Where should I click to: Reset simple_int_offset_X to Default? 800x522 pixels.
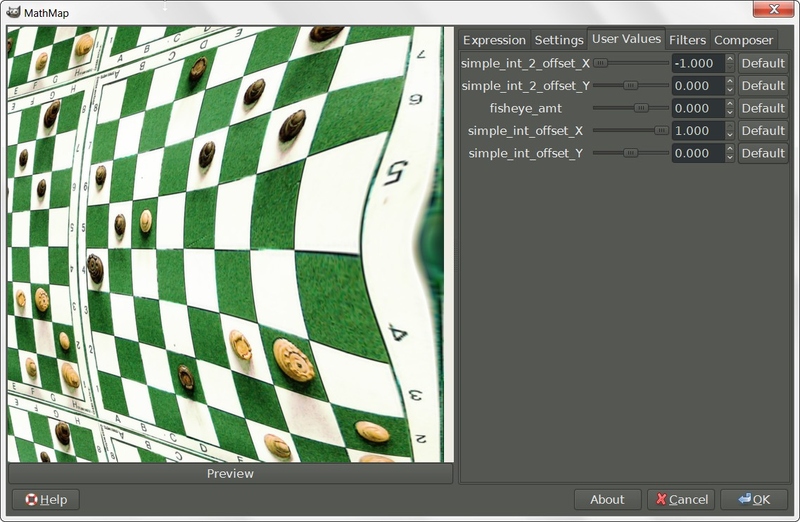(763, 131)
